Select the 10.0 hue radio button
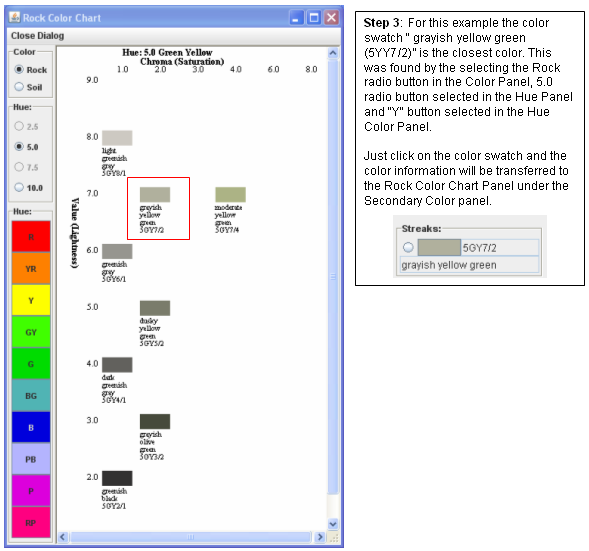The width and height of the screenshot is (589, 551). coord(19,187)
